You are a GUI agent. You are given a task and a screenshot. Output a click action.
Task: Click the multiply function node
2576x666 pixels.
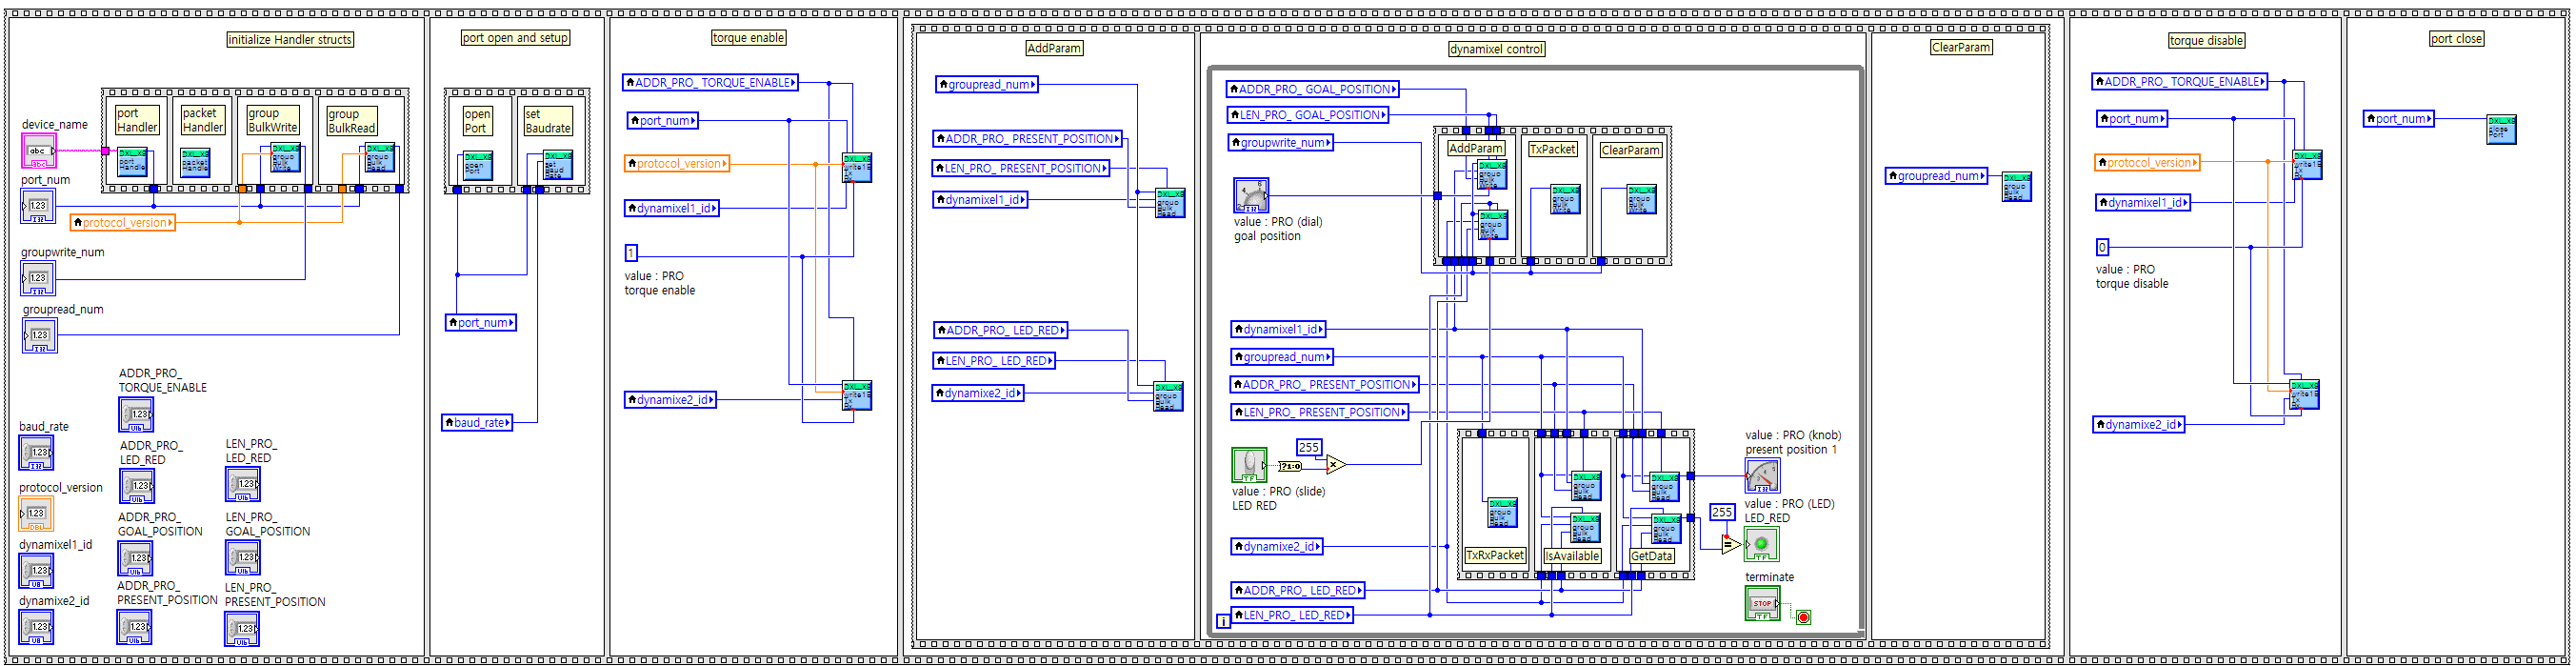pyautogui.click(x=1335, y=464)
